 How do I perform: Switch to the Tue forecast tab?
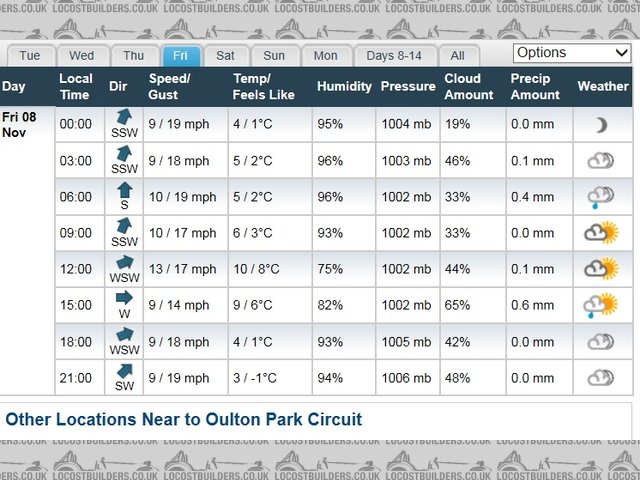(30, 56)
